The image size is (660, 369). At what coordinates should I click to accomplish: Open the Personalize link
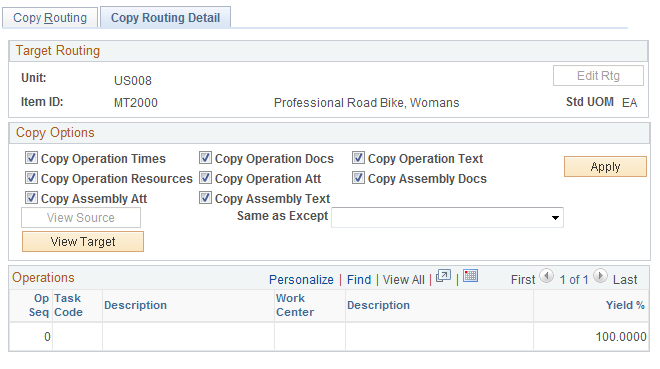pyautogui.click(x=301, y=280)
